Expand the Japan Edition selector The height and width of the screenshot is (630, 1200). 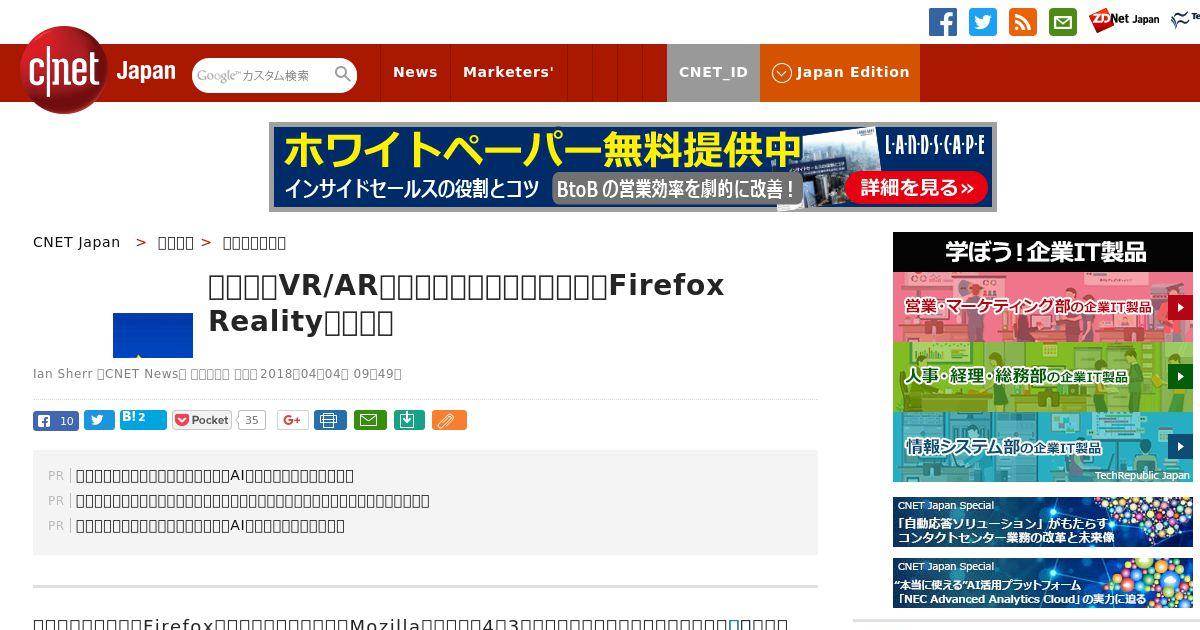pyautogui.click(x=840, y=72)
